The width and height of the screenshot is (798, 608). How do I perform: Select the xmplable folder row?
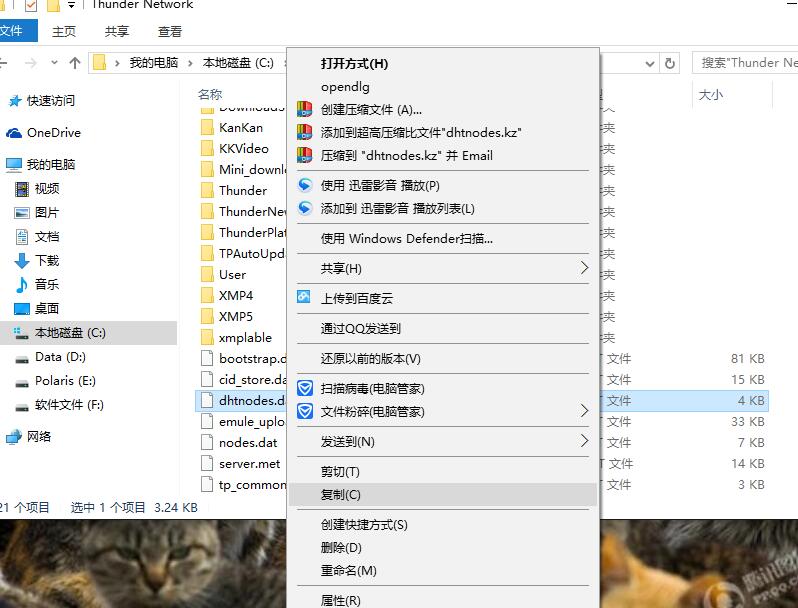[x=241, y=337]
